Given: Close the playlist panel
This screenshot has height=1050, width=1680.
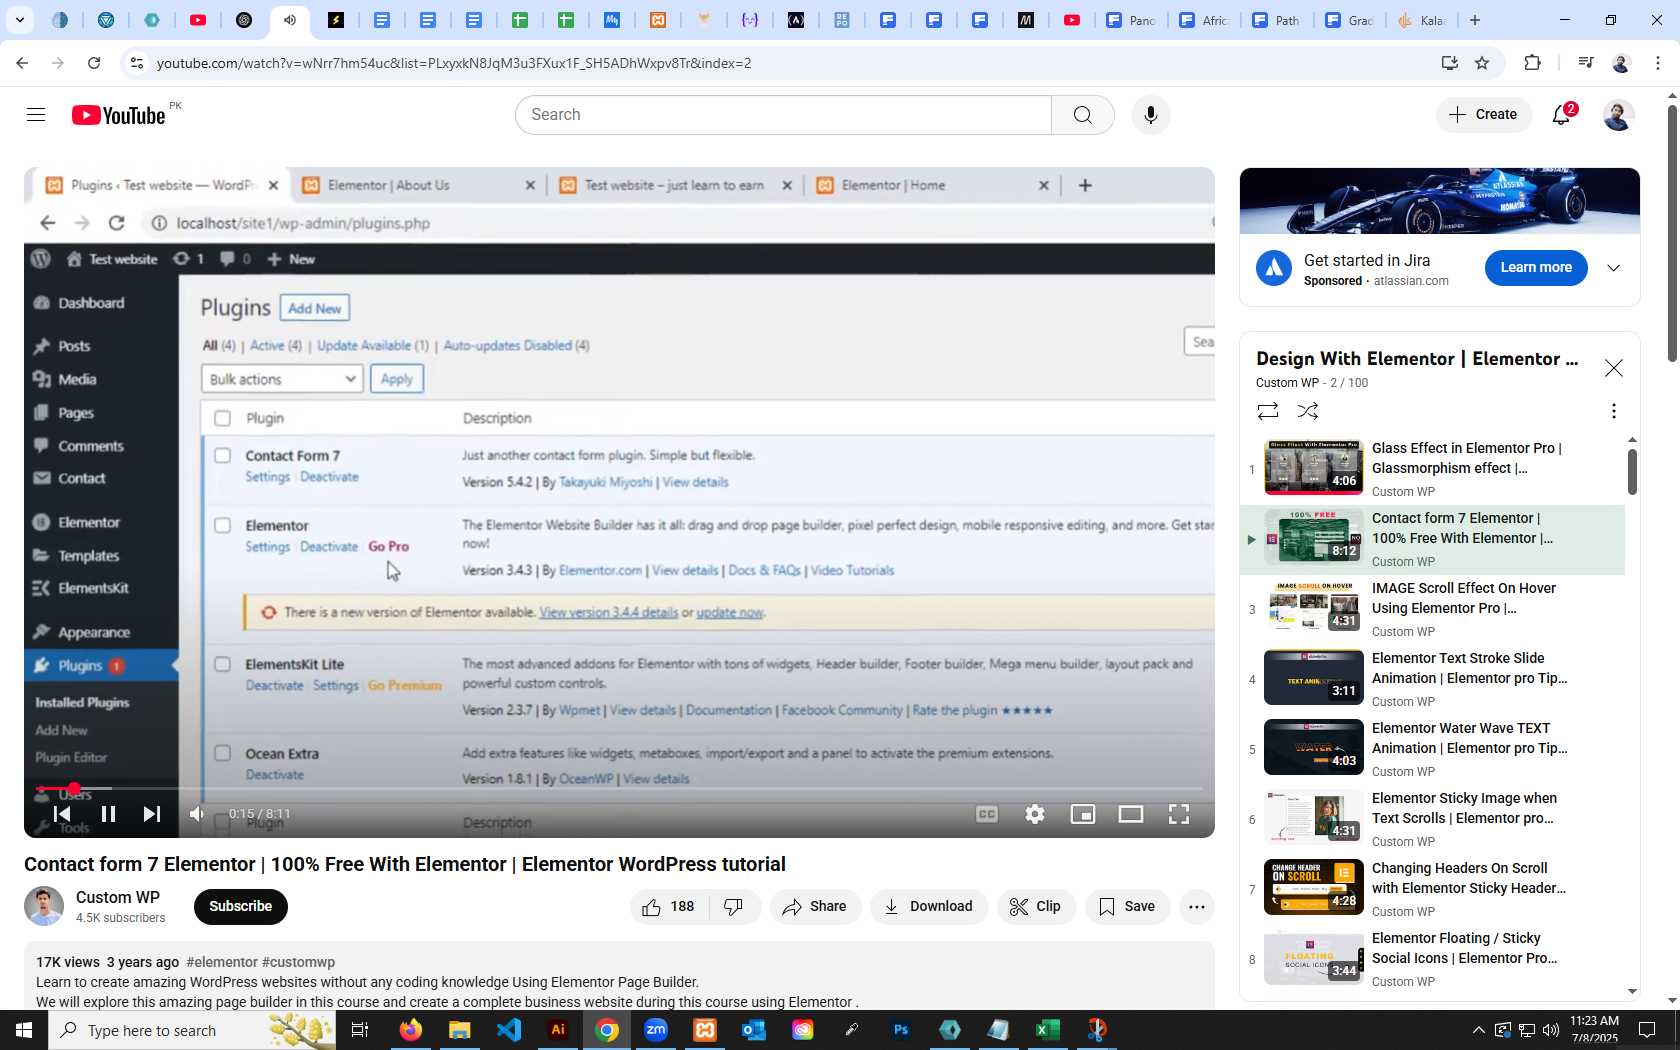Looking at the screenshot, I should click(x=1614, y=368).
